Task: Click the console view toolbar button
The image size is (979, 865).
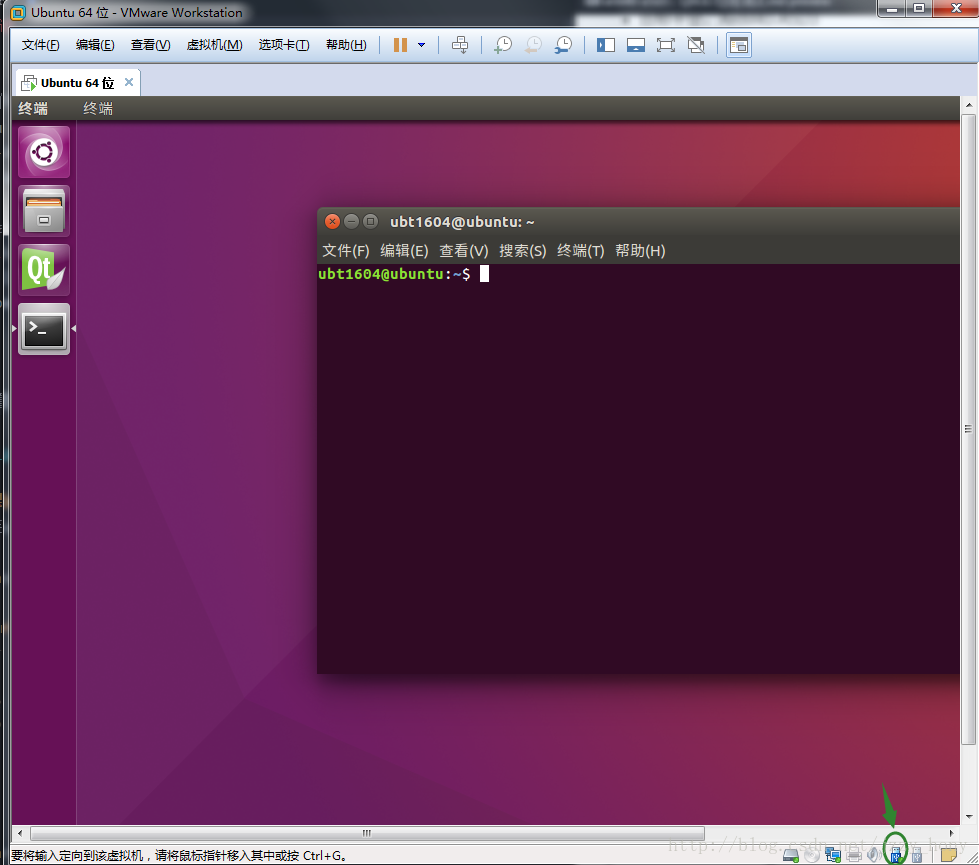Action: point(739,45)
